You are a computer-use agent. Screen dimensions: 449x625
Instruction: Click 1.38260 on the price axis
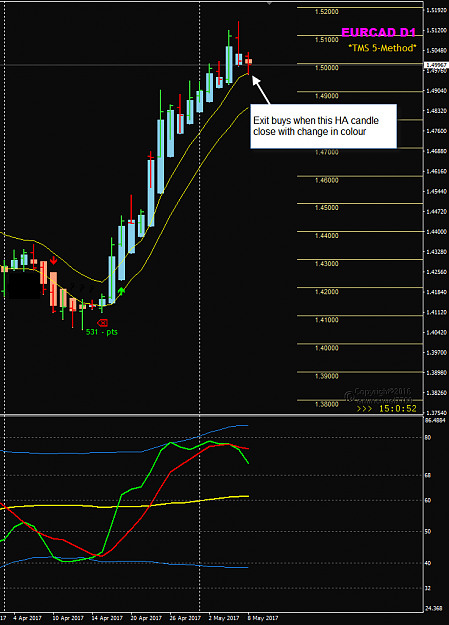tap(436, 393)
